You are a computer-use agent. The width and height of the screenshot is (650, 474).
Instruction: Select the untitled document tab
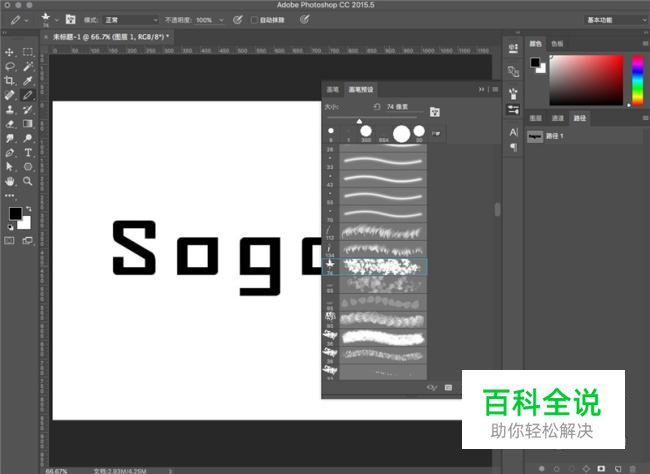click(x=110, y=37)
